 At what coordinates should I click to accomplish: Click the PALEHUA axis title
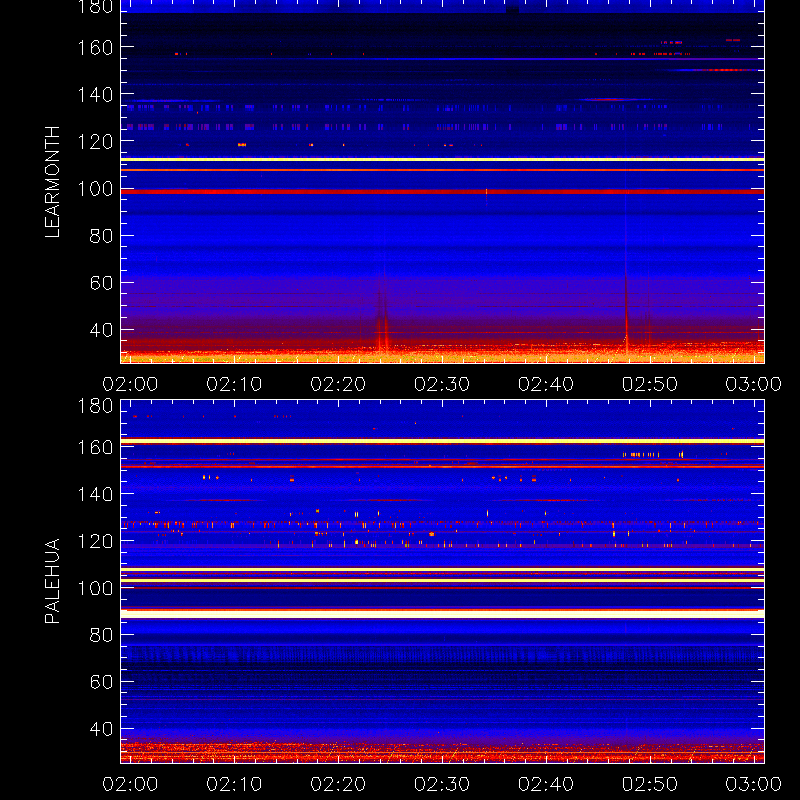point(53,581)
